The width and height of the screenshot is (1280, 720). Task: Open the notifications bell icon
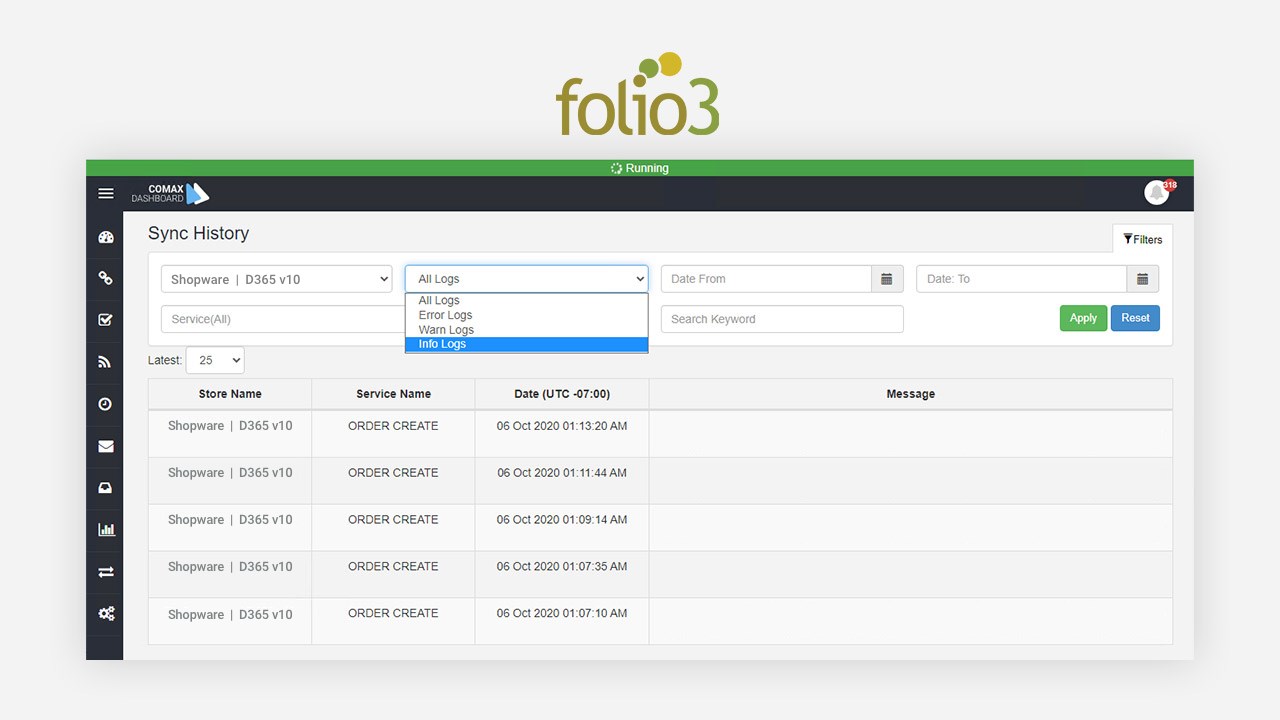point(1157,192)
